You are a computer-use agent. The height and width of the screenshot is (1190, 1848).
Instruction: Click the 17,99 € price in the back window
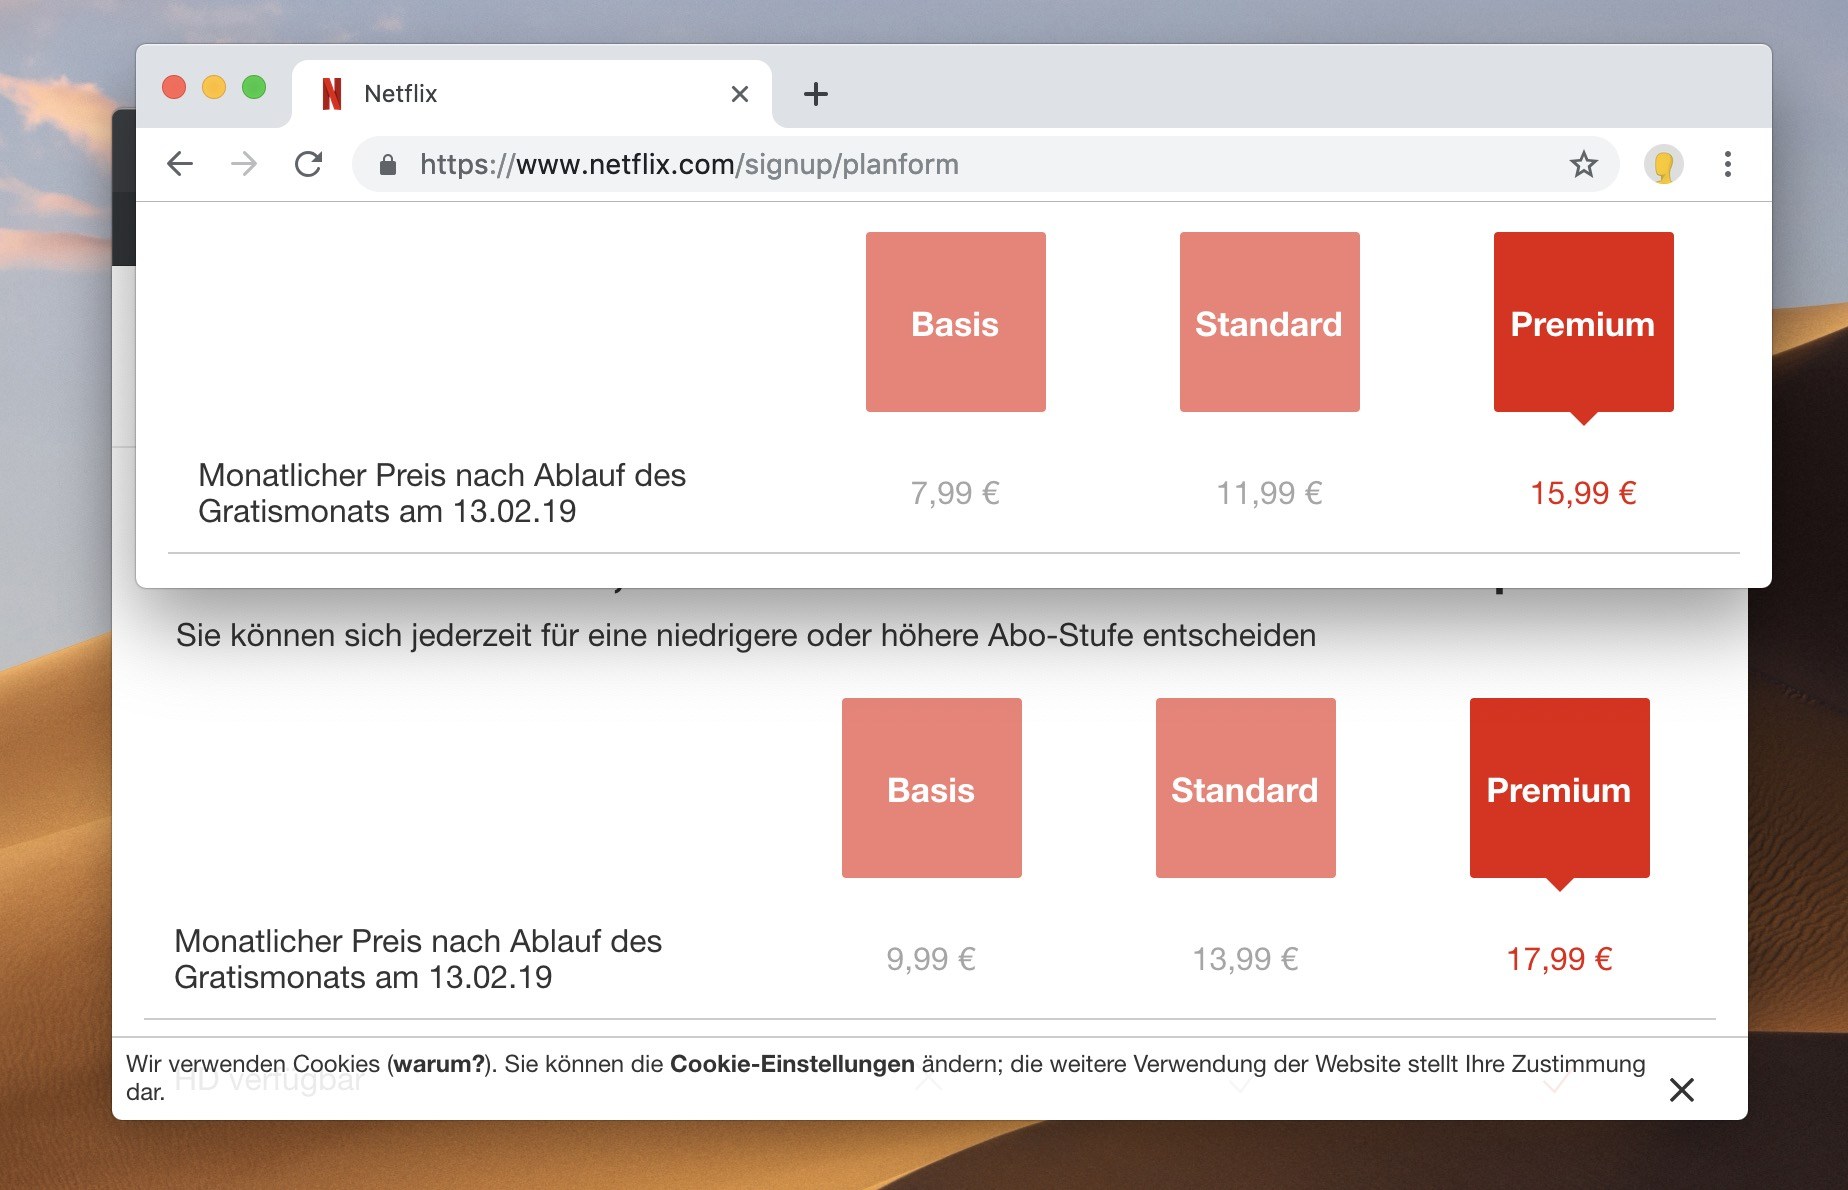tap(1559, 959)
